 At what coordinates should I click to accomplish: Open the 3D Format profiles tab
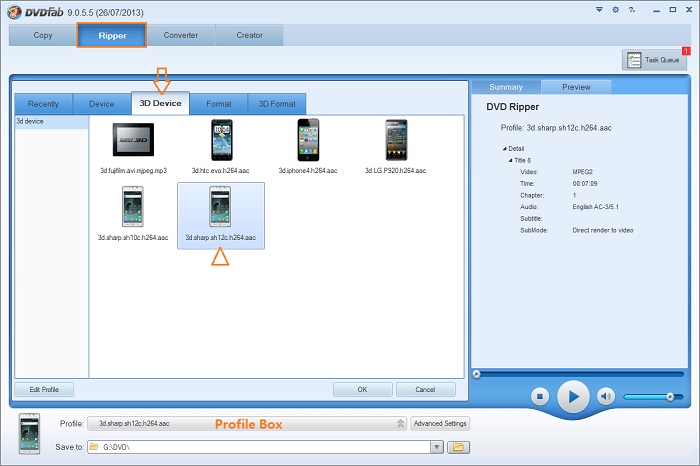pyautogui.click(x=277, y=104)
